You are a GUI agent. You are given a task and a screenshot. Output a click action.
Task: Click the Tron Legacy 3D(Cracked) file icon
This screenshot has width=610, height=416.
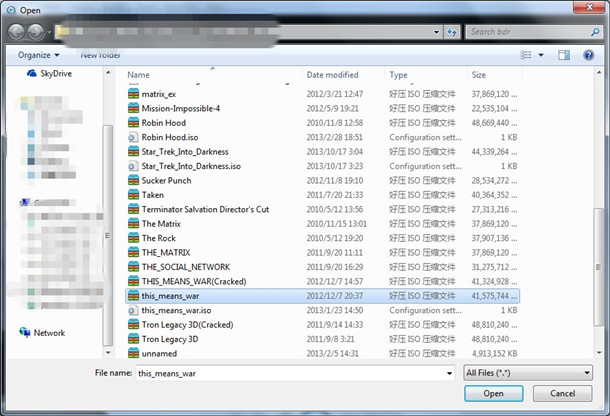point(133,325)
